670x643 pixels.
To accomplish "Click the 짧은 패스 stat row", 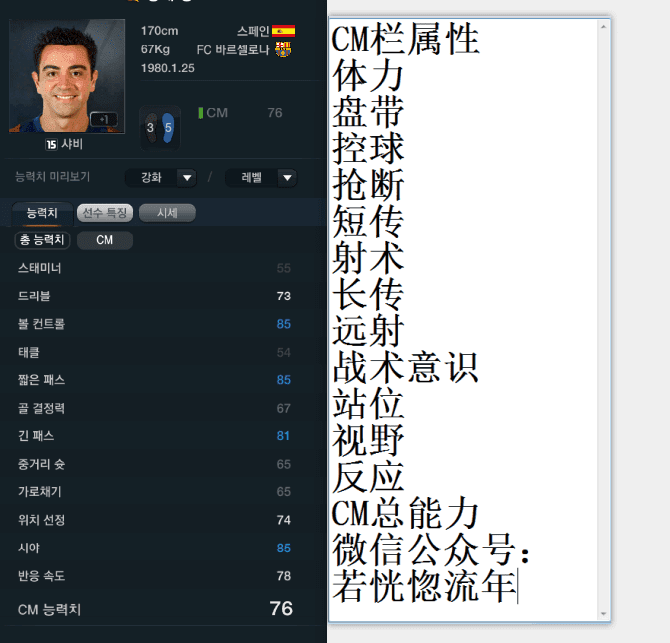I will (x=154, y=380).
